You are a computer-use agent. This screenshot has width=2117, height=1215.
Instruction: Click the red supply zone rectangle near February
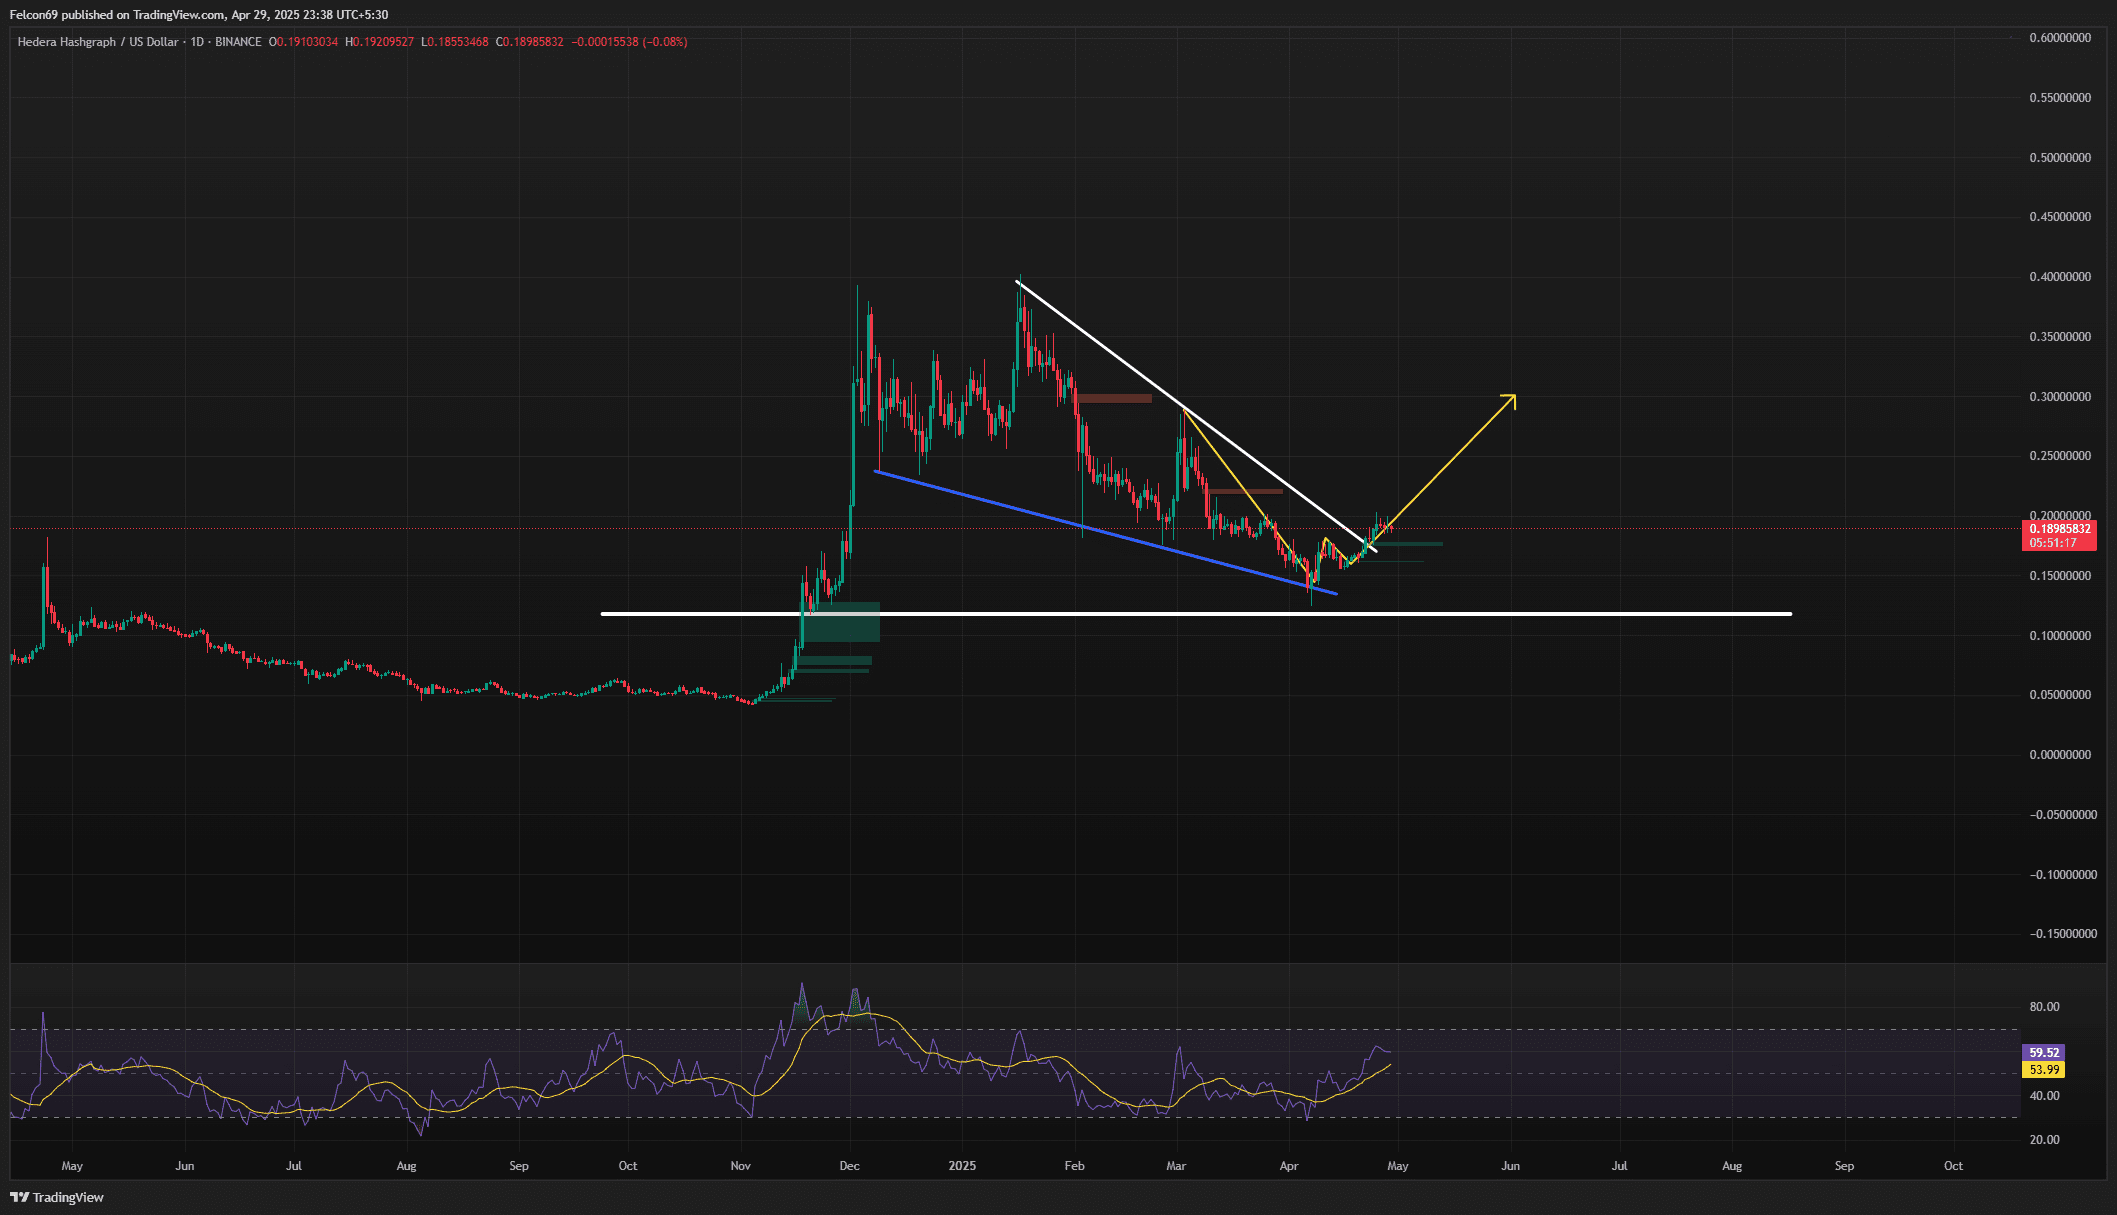click(x=1113, y=399)
